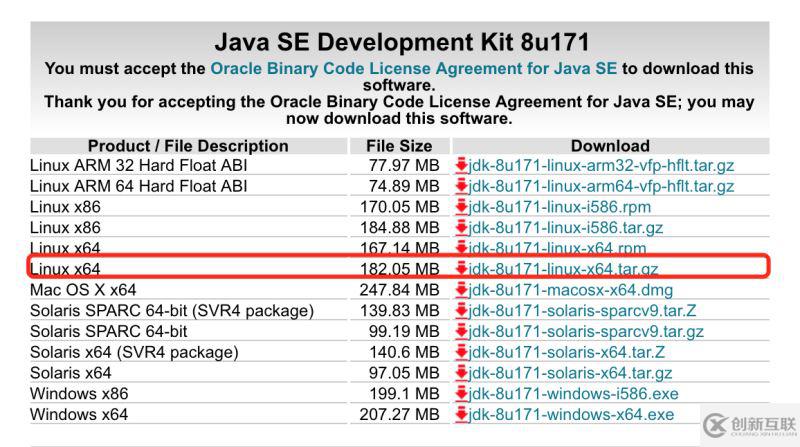Select Solaris SPARC 64-bit (SVR4 package) cell
This screenshot has width=800, height=447.
click(x=172, y=311)
